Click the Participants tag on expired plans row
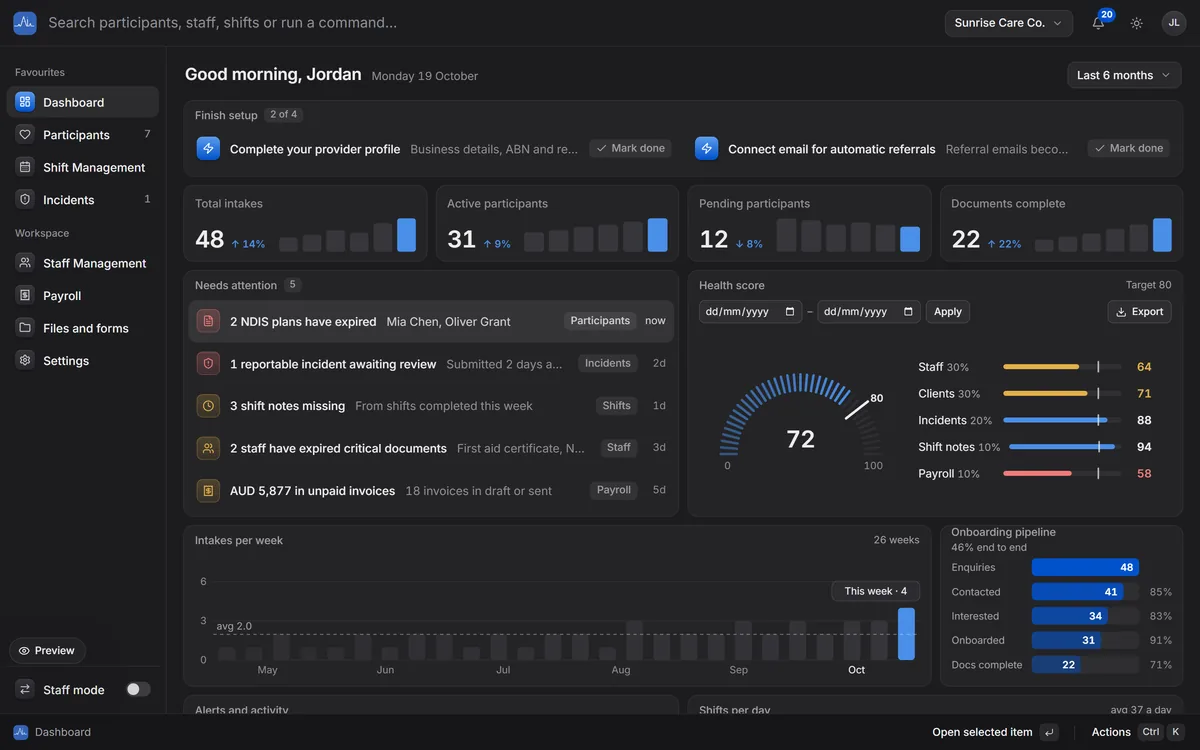 coord(600,321)
